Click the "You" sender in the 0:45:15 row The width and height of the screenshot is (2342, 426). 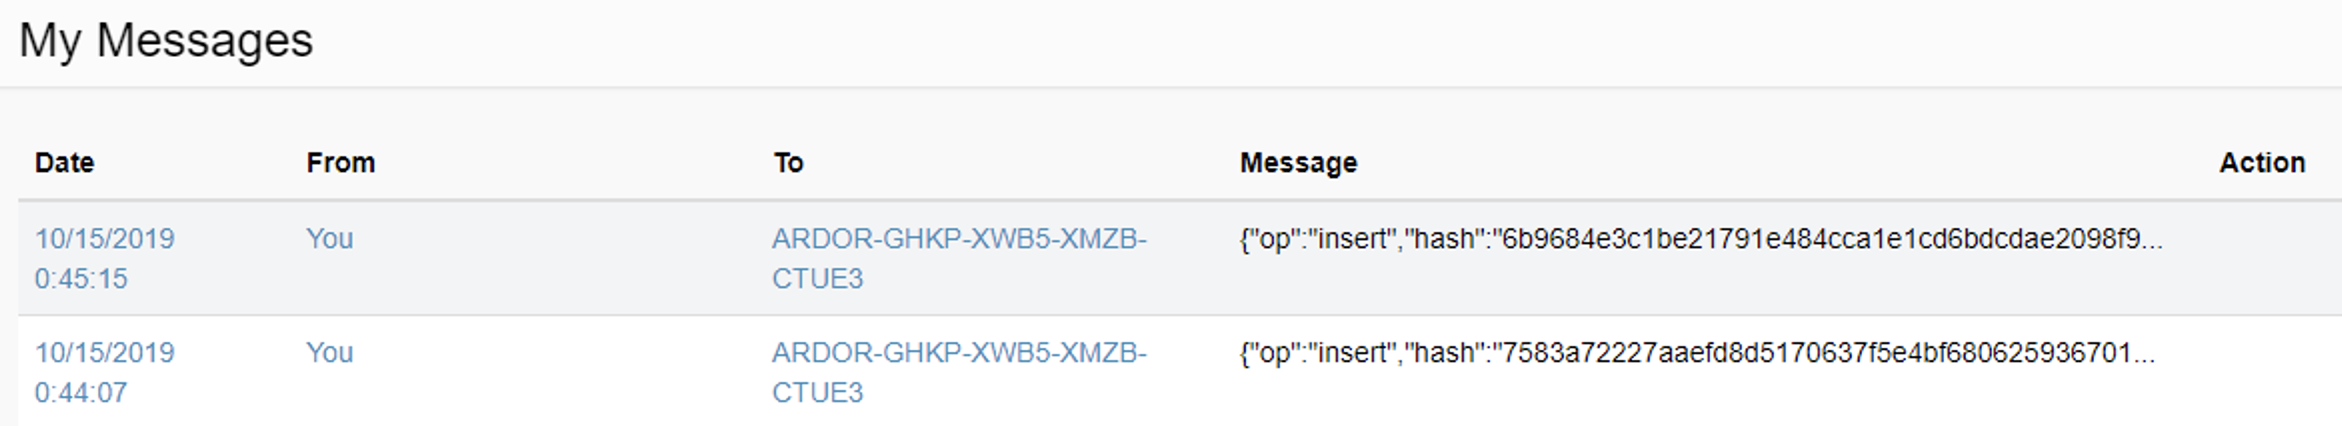[329, 239]
